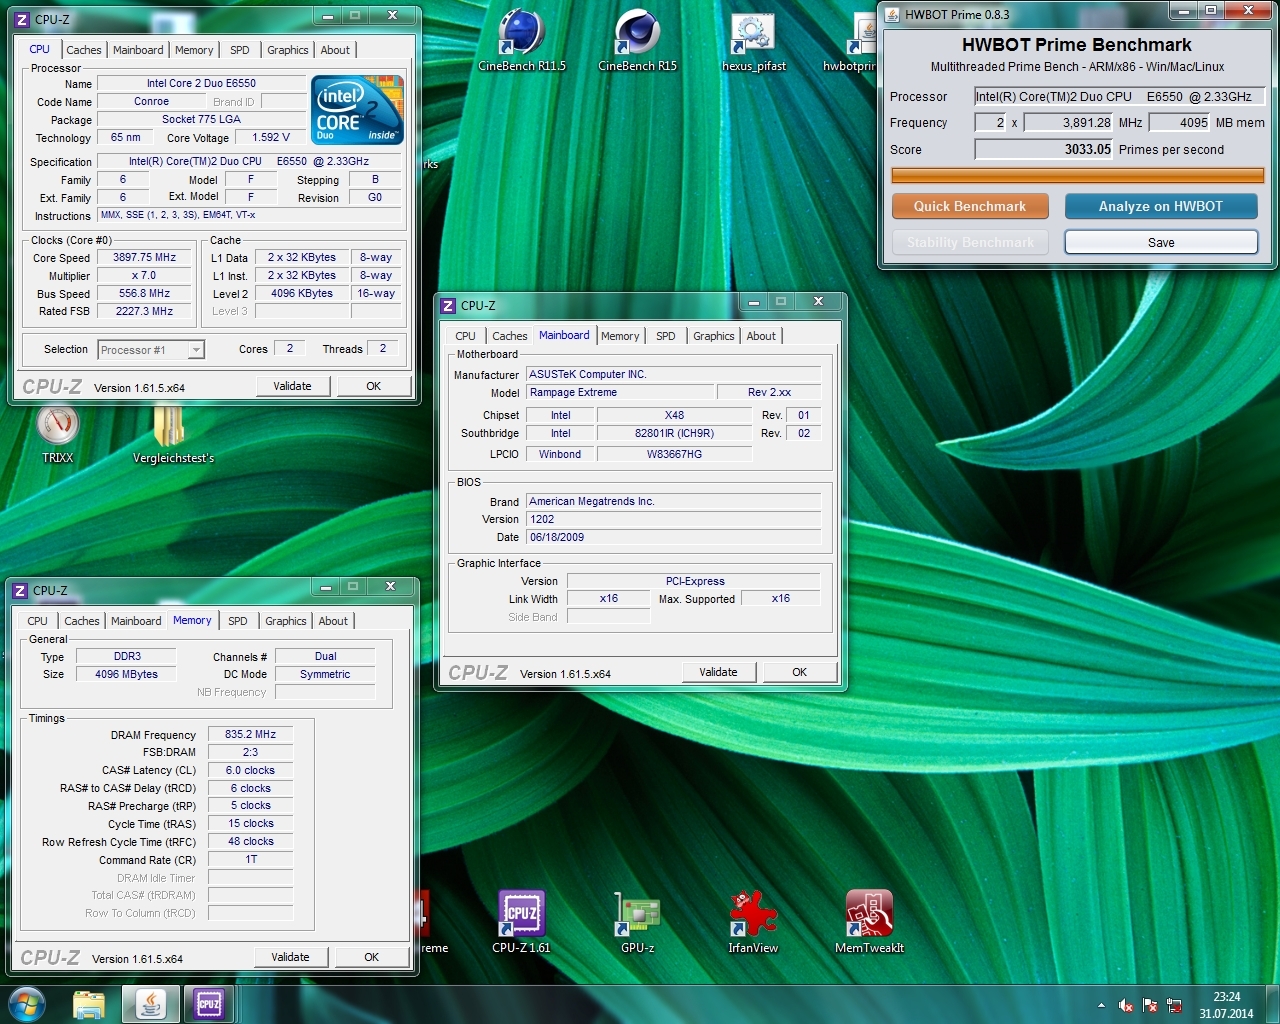Viewport: 1280px width, 1024px height.
Task: Click the FSB:DRAM ratio value 2:3
Action: 250,753
